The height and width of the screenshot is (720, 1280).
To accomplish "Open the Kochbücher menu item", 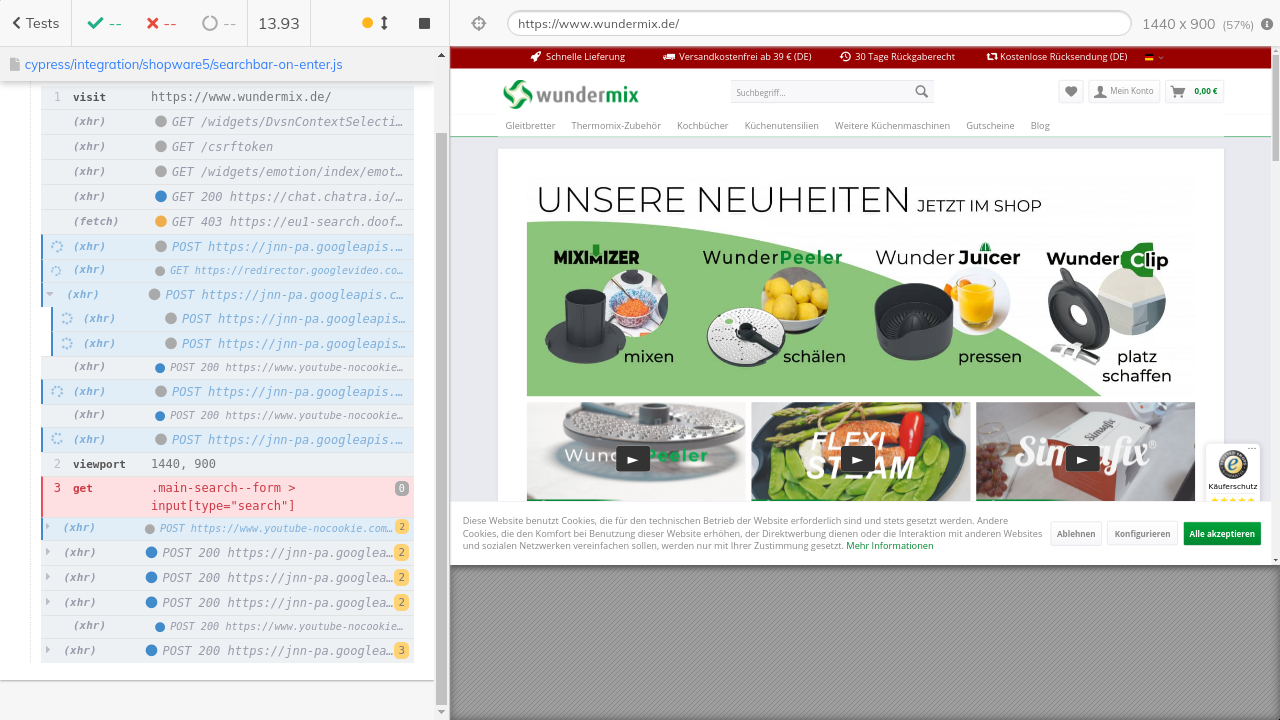I will point(702,126).
